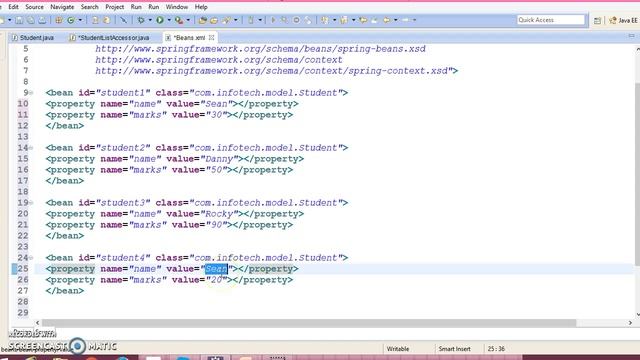Open the Debug dropdown arrow

point(150,20)
